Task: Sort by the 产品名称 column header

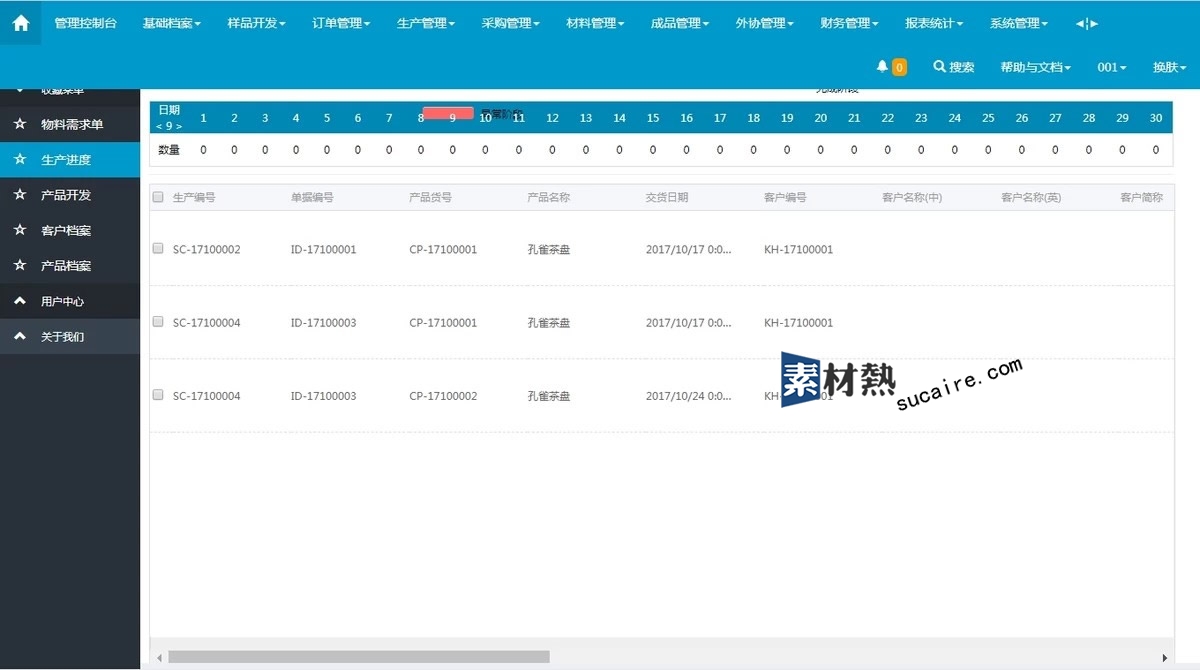Action: click(x=549, y=197)
